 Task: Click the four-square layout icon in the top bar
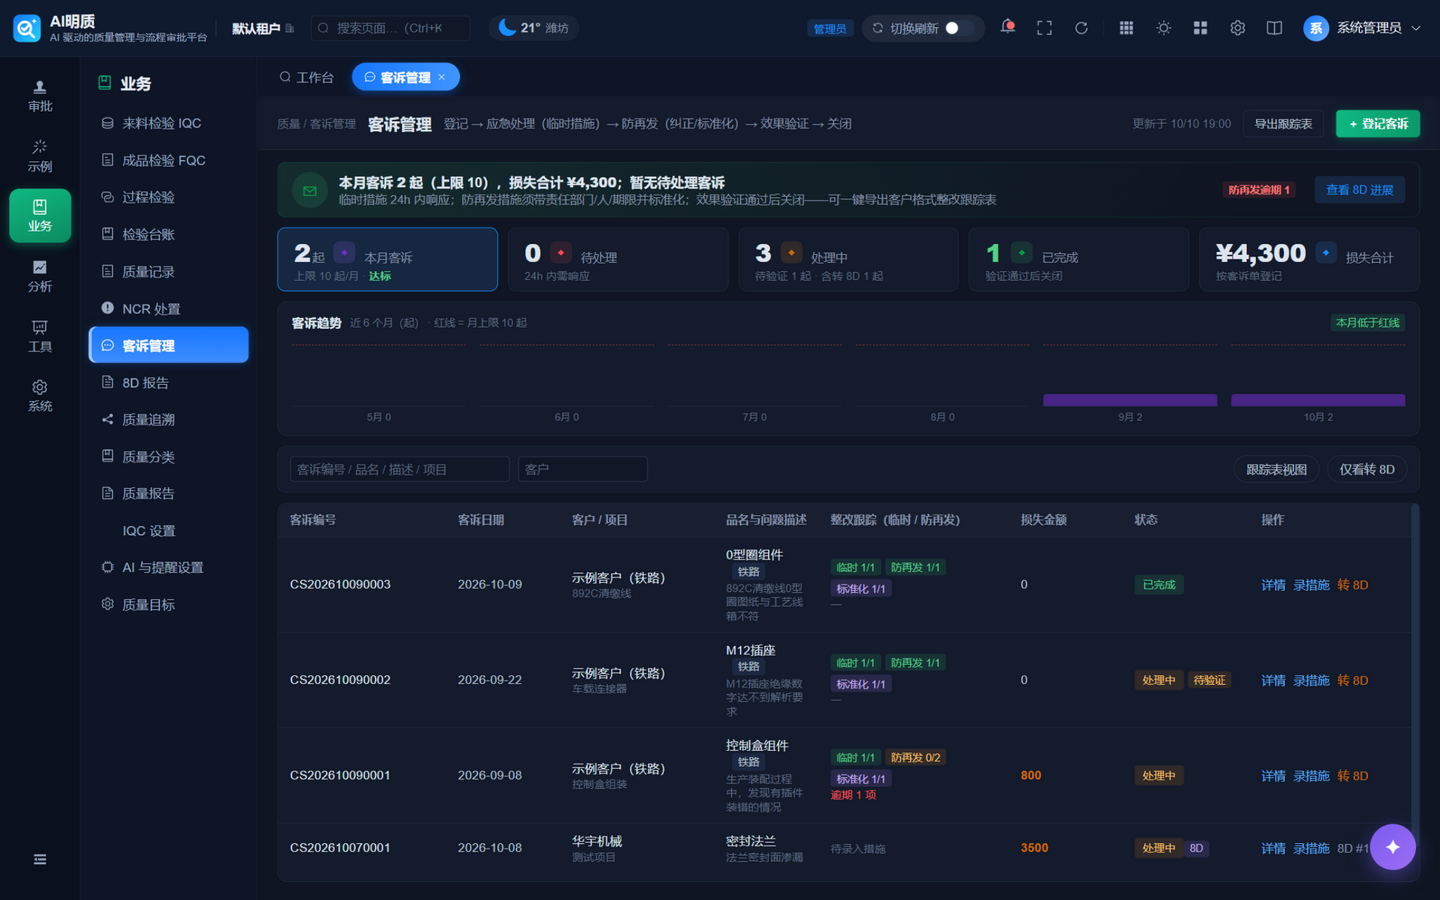(x=1200, y=28)
